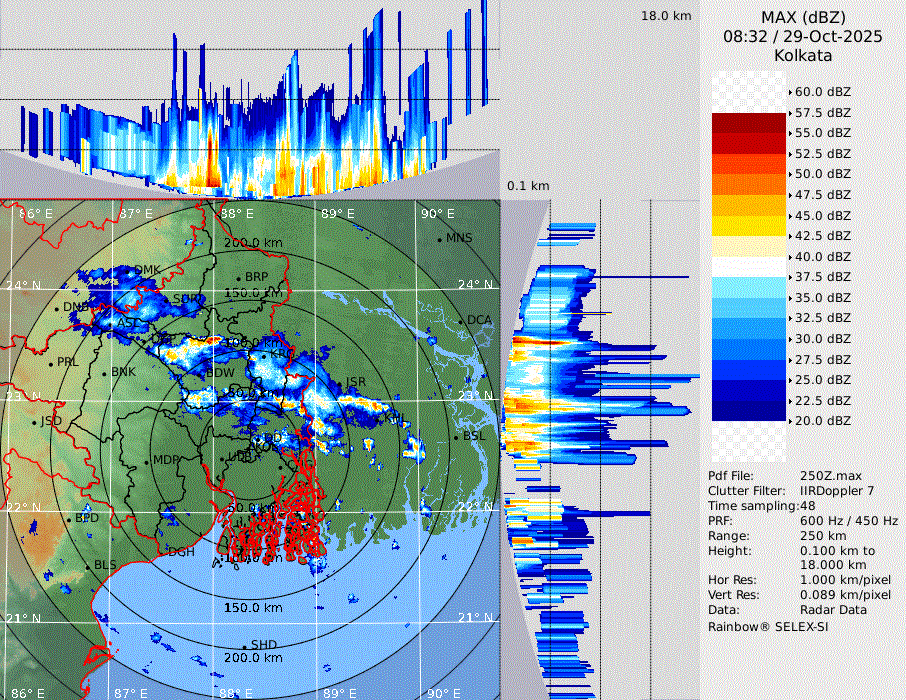Screen dimensions: 906x700
Task: Click the BLS station marker
Action: (x=87, y=566)
